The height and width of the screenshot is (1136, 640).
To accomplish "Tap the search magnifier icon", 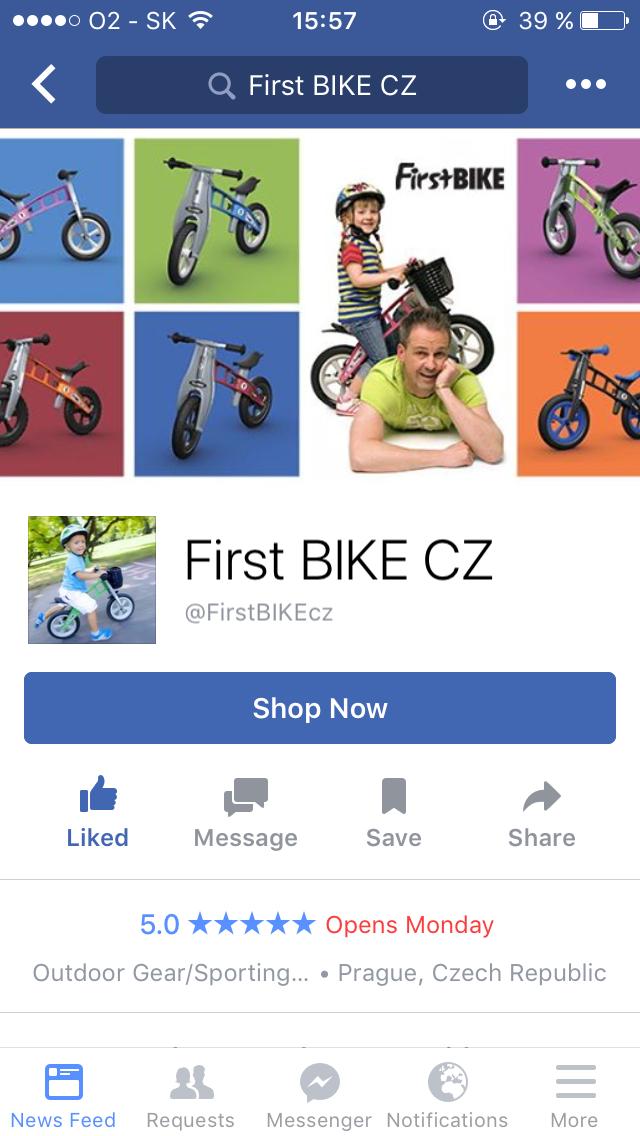I will [221, 86].
